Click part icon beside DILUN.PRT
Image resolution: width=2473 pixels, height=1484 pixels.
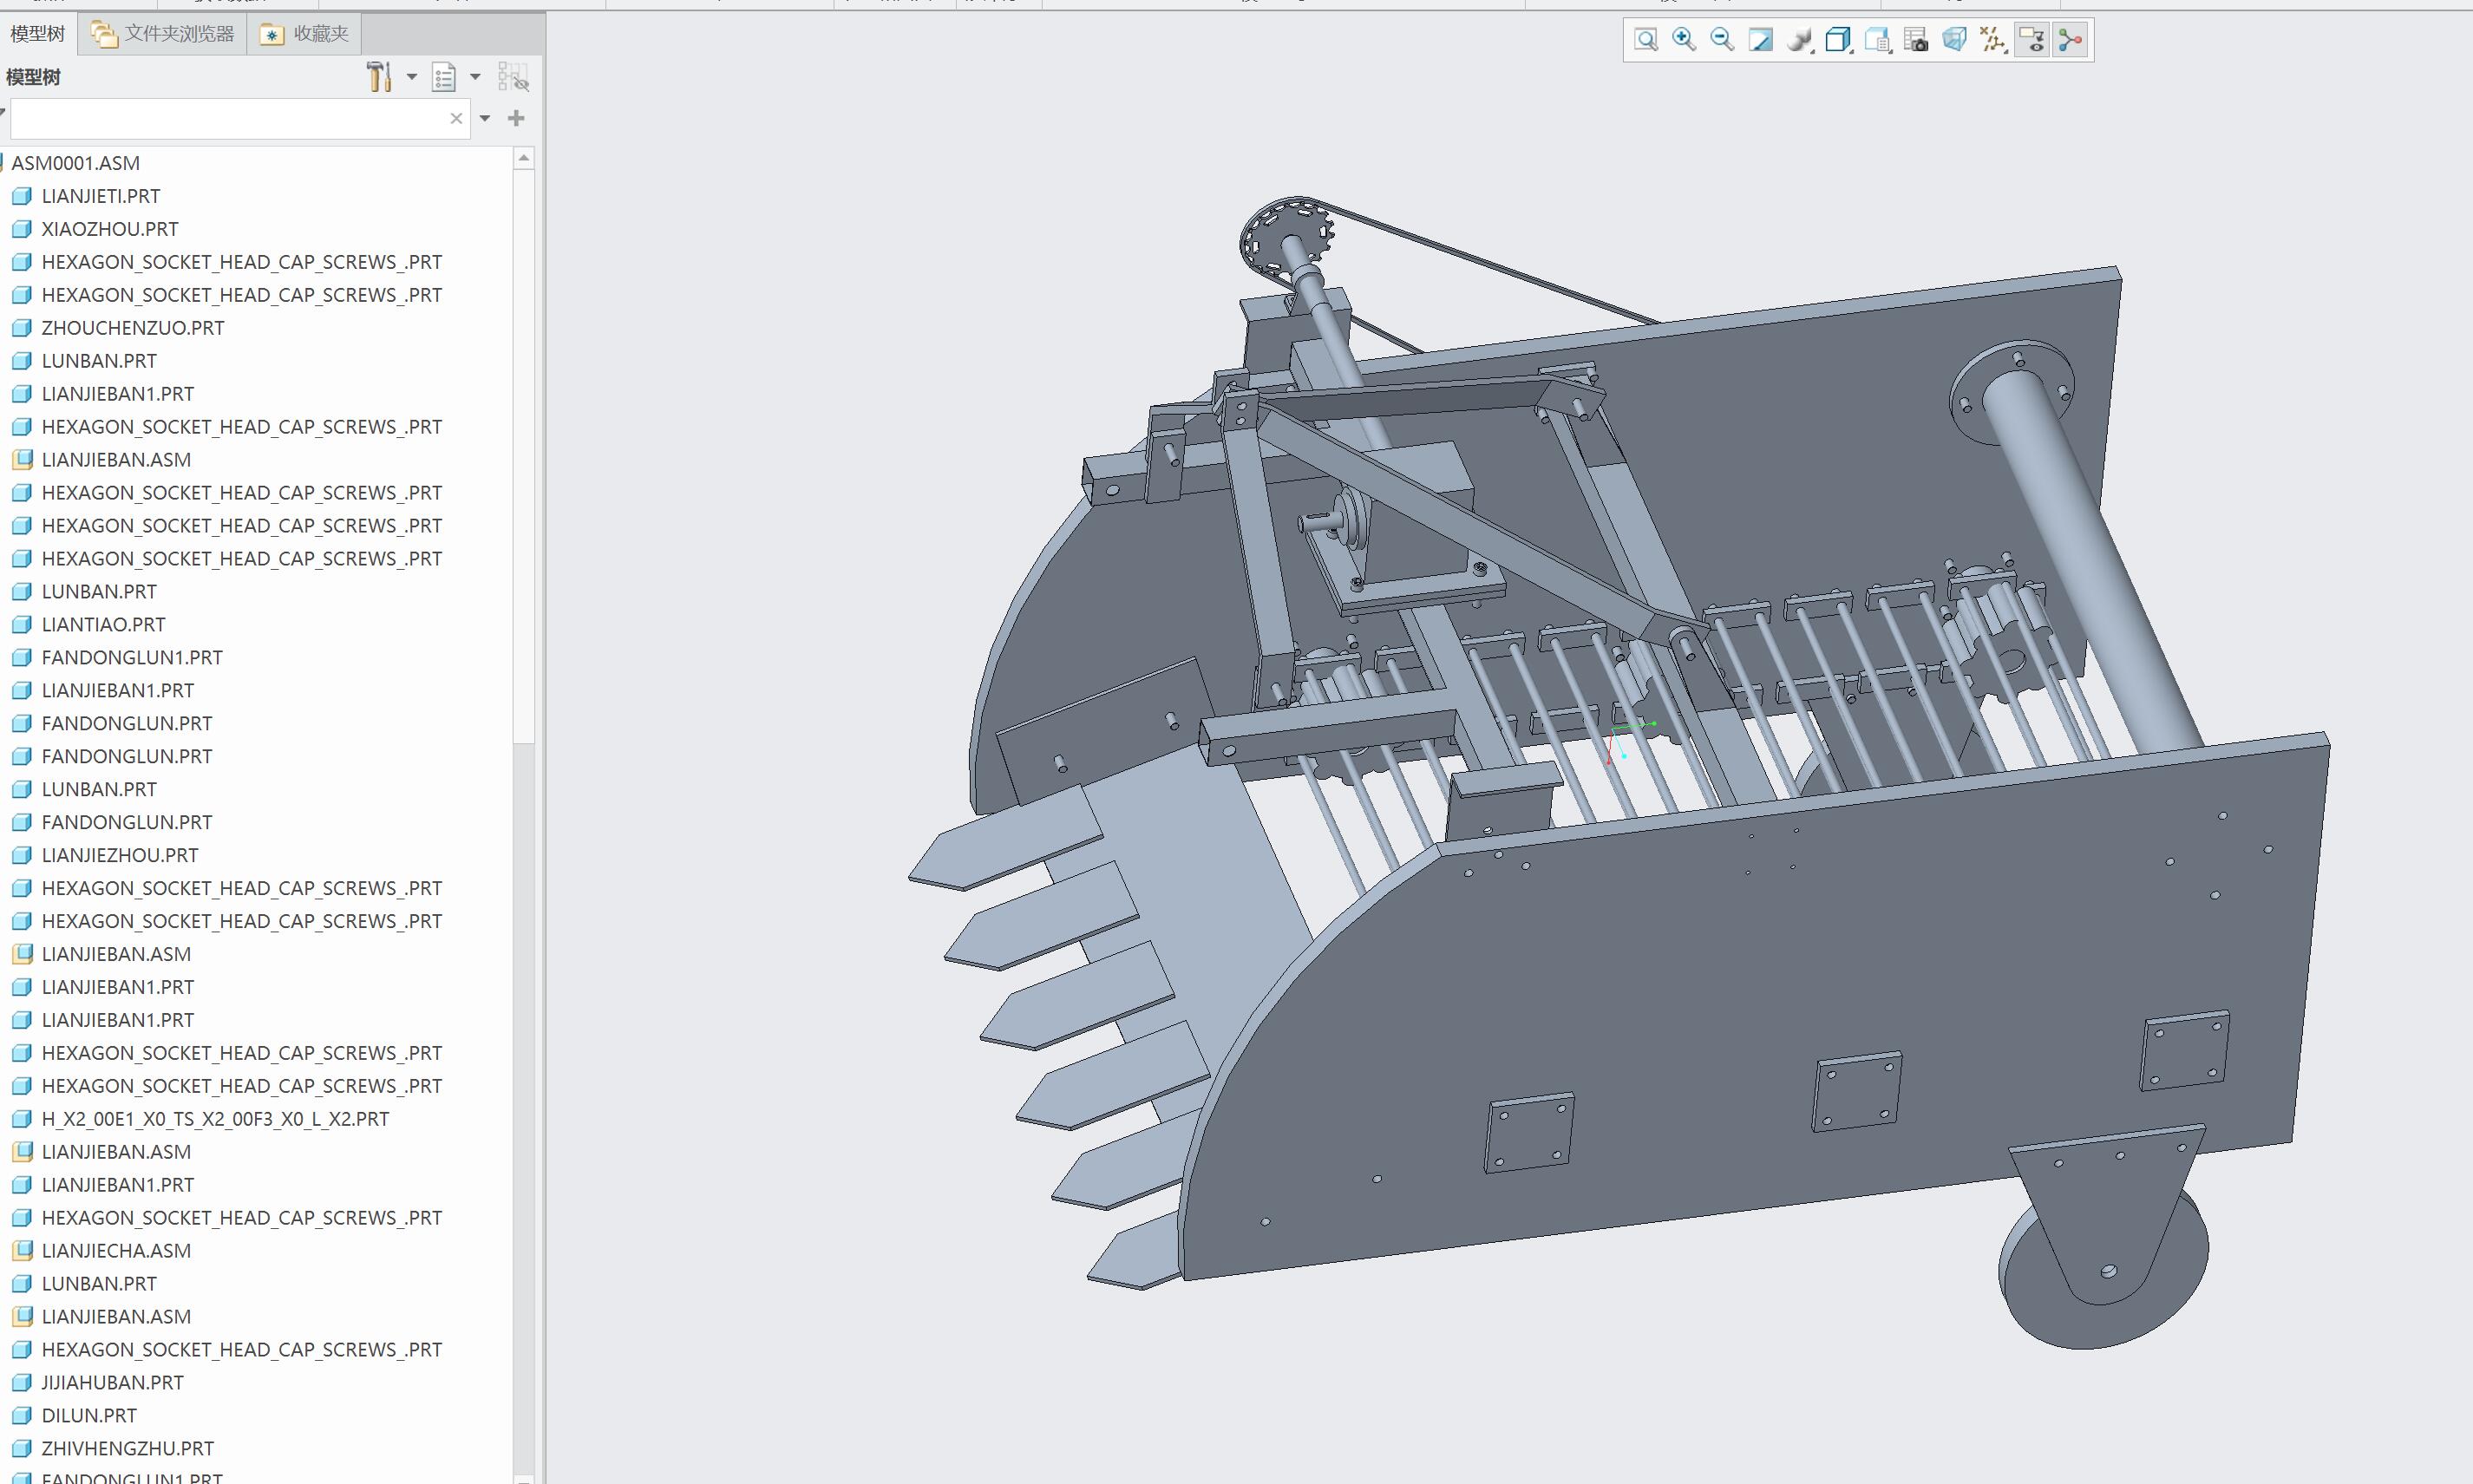(21, 1416)
